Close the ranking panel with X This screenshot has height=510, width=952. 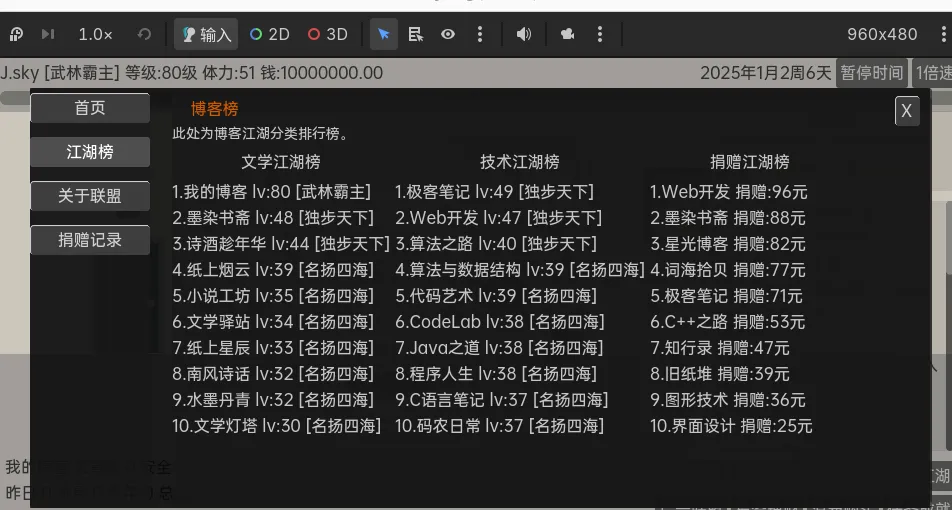pos(907,111)
